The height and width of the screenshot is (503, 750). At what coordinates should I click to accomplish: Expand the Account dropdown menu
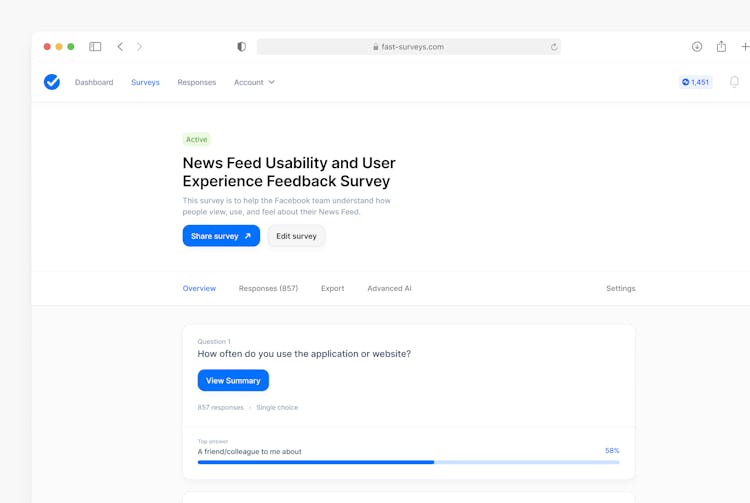(254, 82)
